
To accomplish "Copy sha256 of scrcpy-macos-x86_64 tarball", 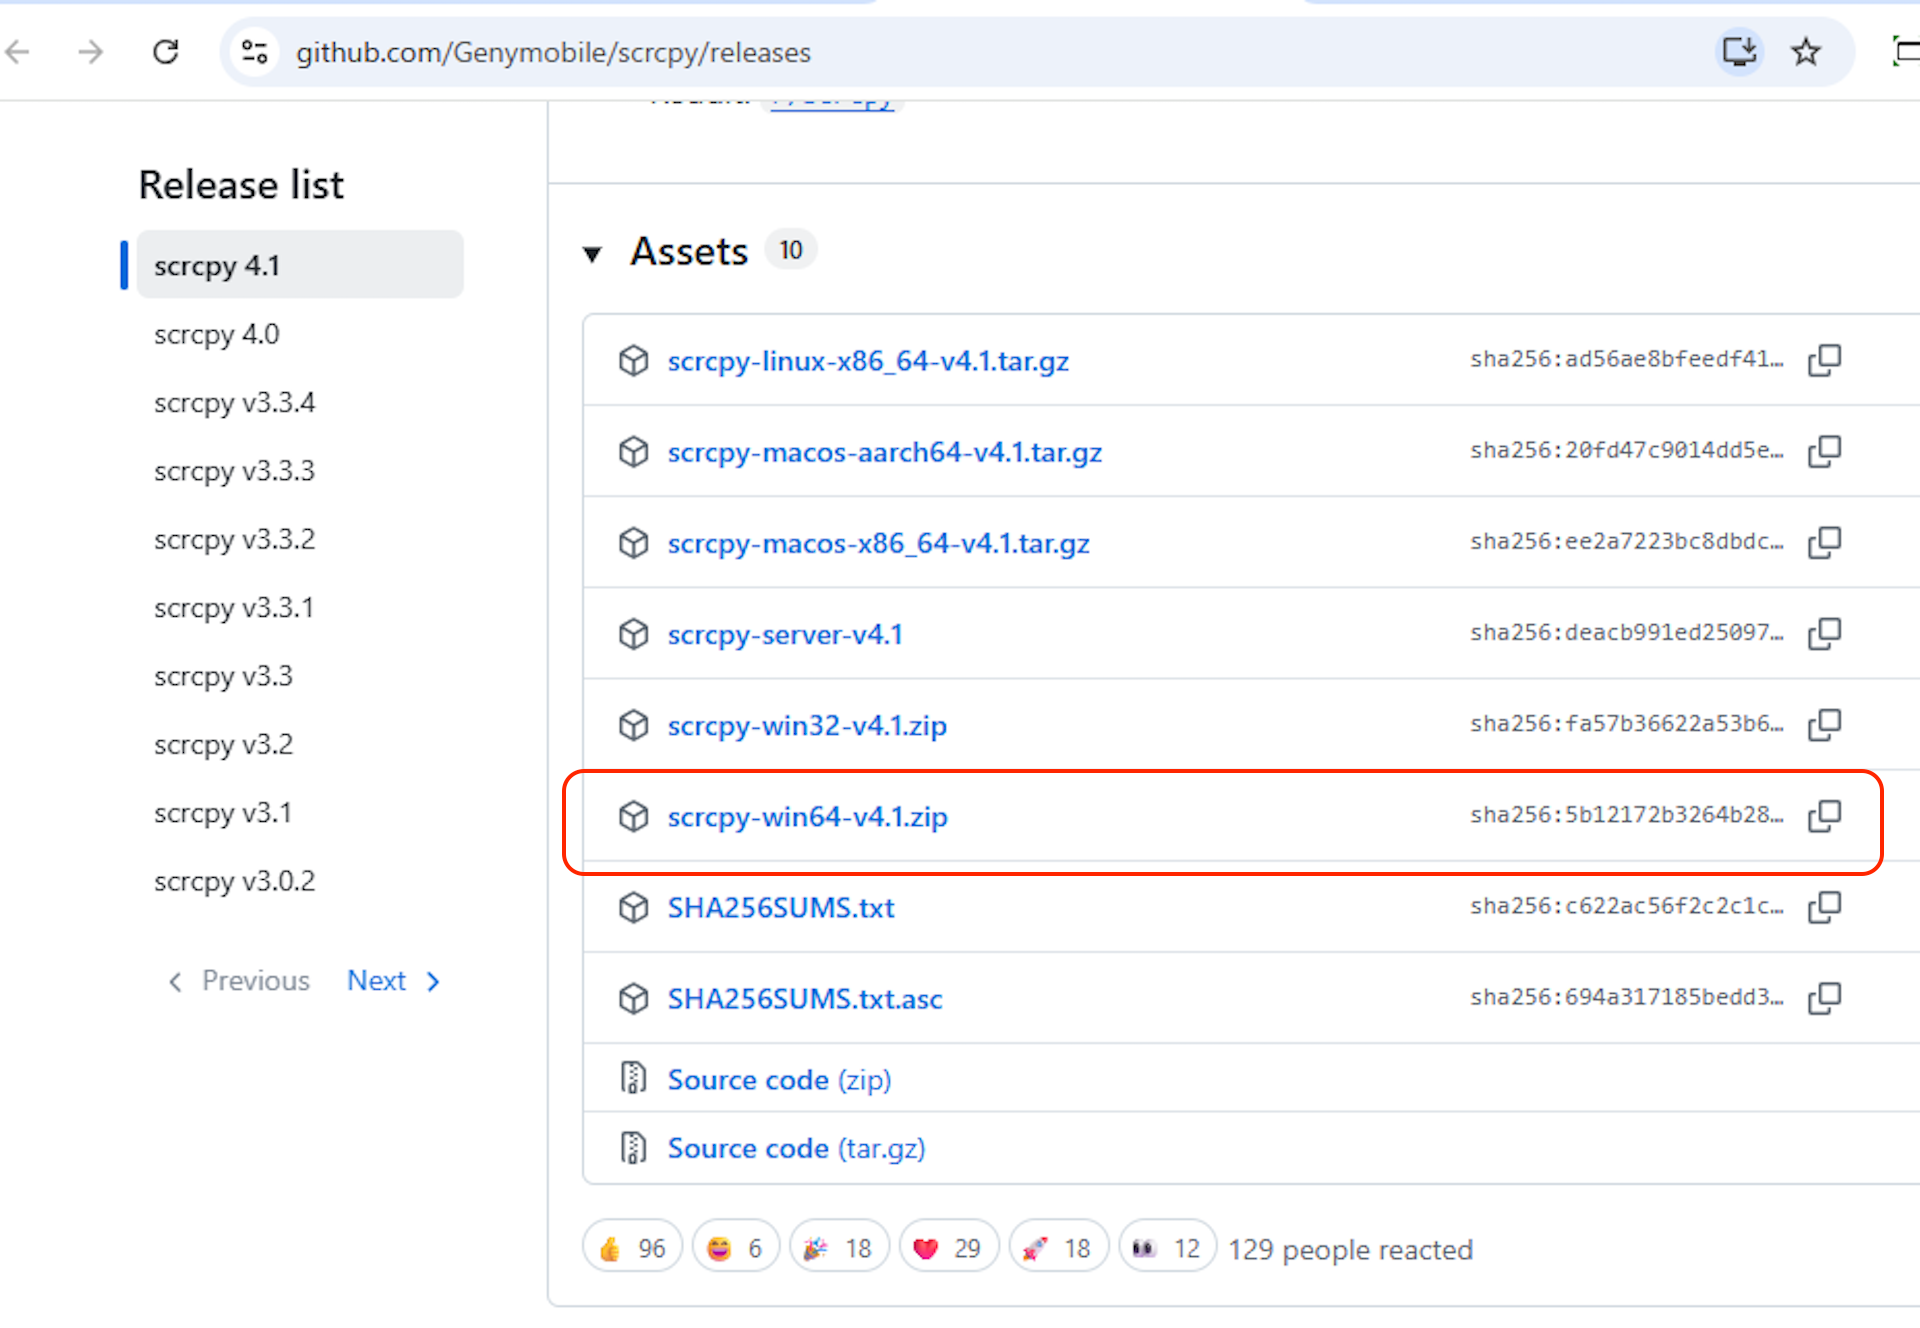I will pyautogui.click(x=1825, y=542).
